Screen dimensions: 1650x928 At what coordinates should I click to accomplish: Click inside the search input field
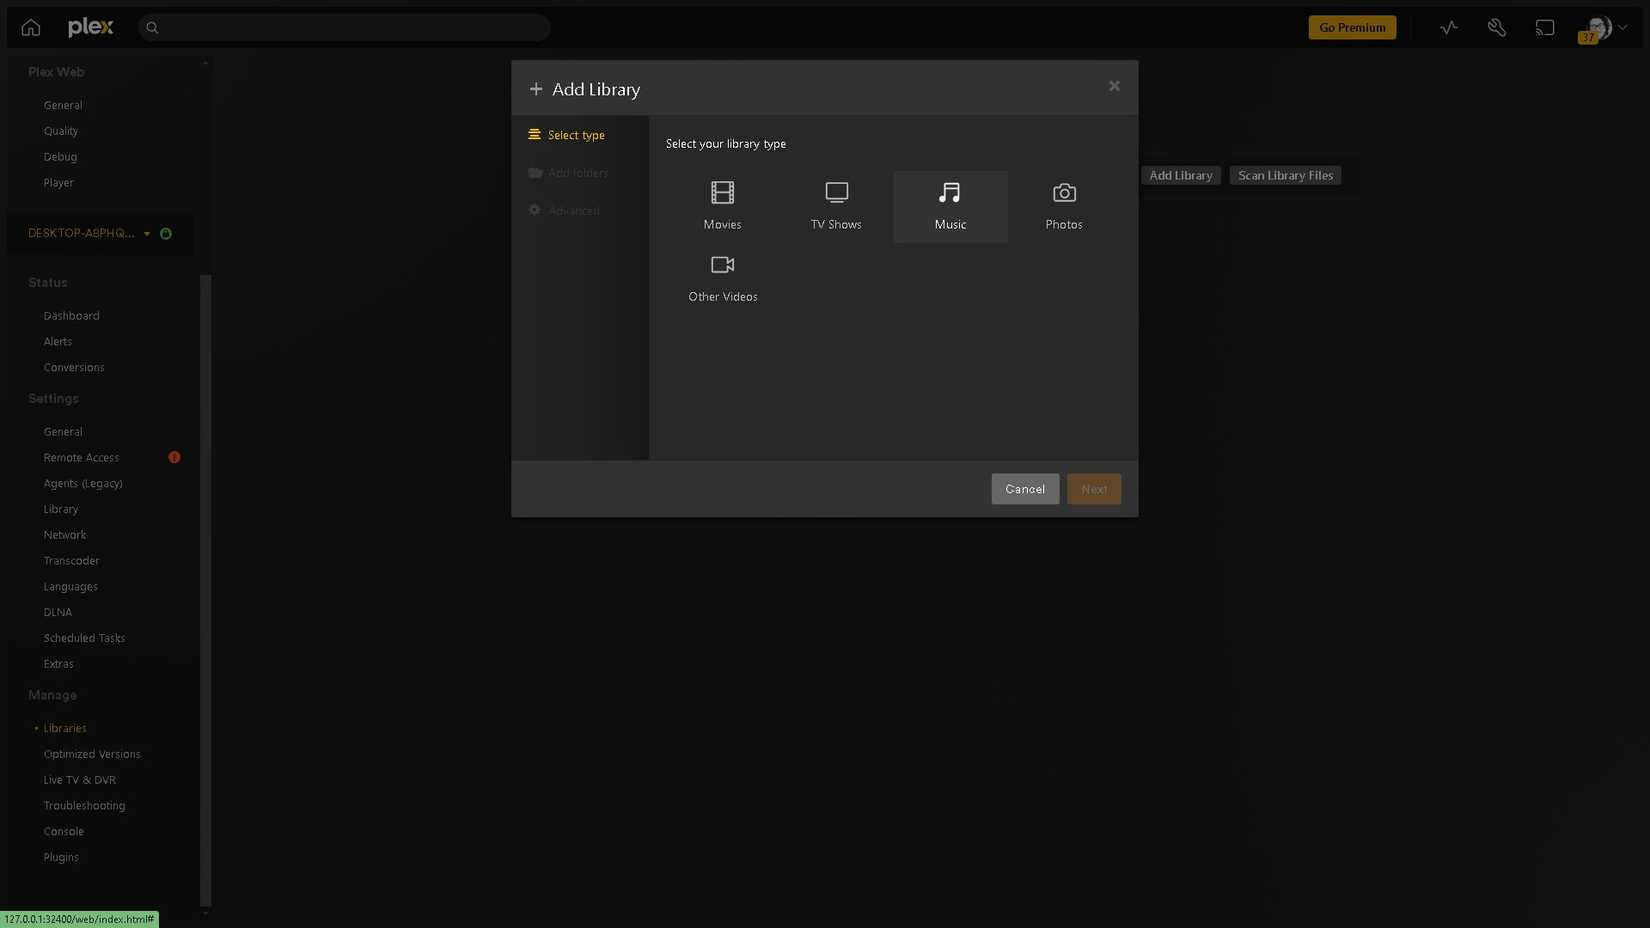click(x=340, y=27)
